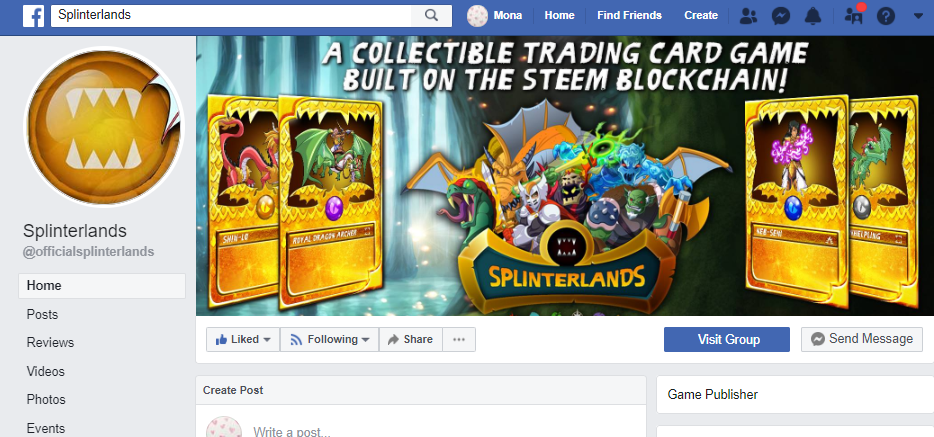Open the Find Friends link
This screenshot has height=437, width=934.
click(x=629, y=15)
